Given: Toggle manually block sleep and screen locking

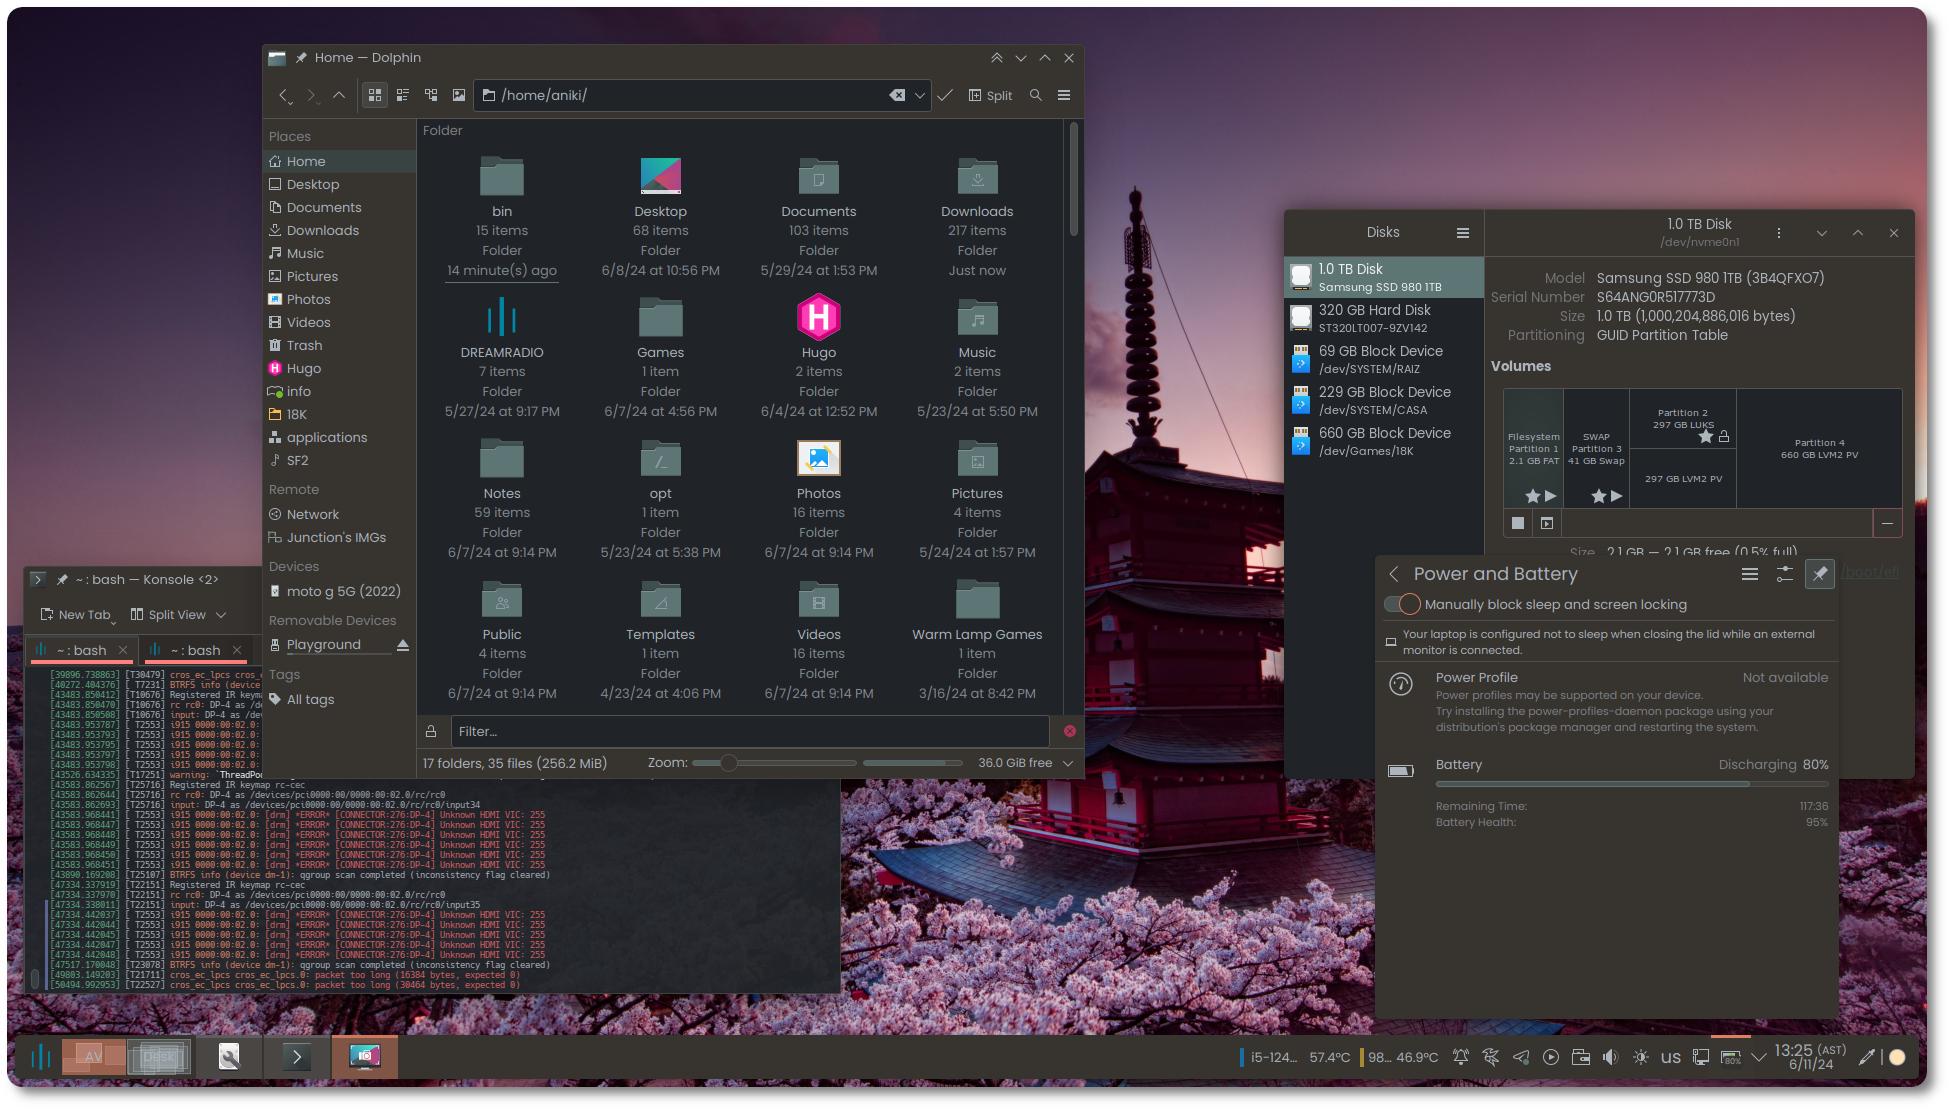Looking at the screenshot, I should pyautogui.click(x=1402, y=604).
